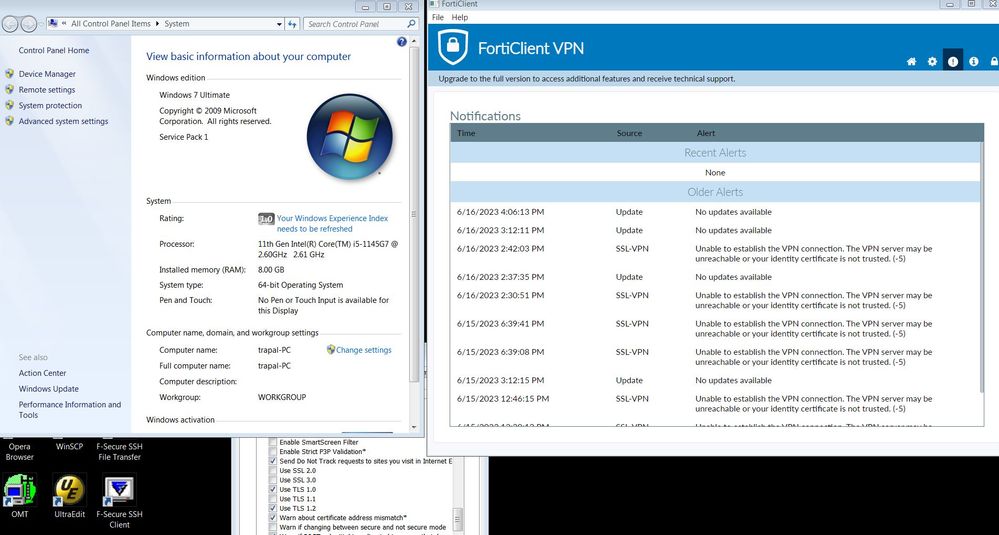This screenshot has width=999, height=535.
Task: Select the 6/15/2023 3:12:15 PM Update row
Action: pyautogui.click(x=717, y=380)
